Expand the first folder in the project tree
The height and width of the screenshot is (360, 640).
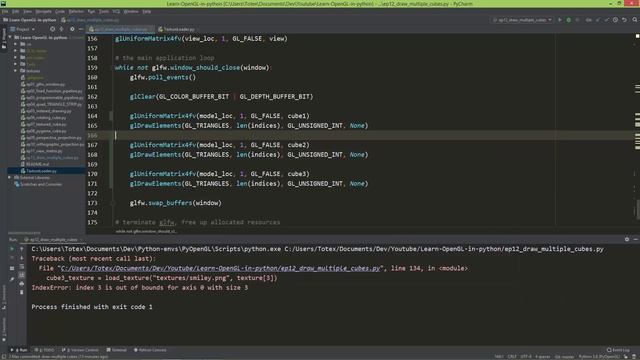click(x=16, y=44)
